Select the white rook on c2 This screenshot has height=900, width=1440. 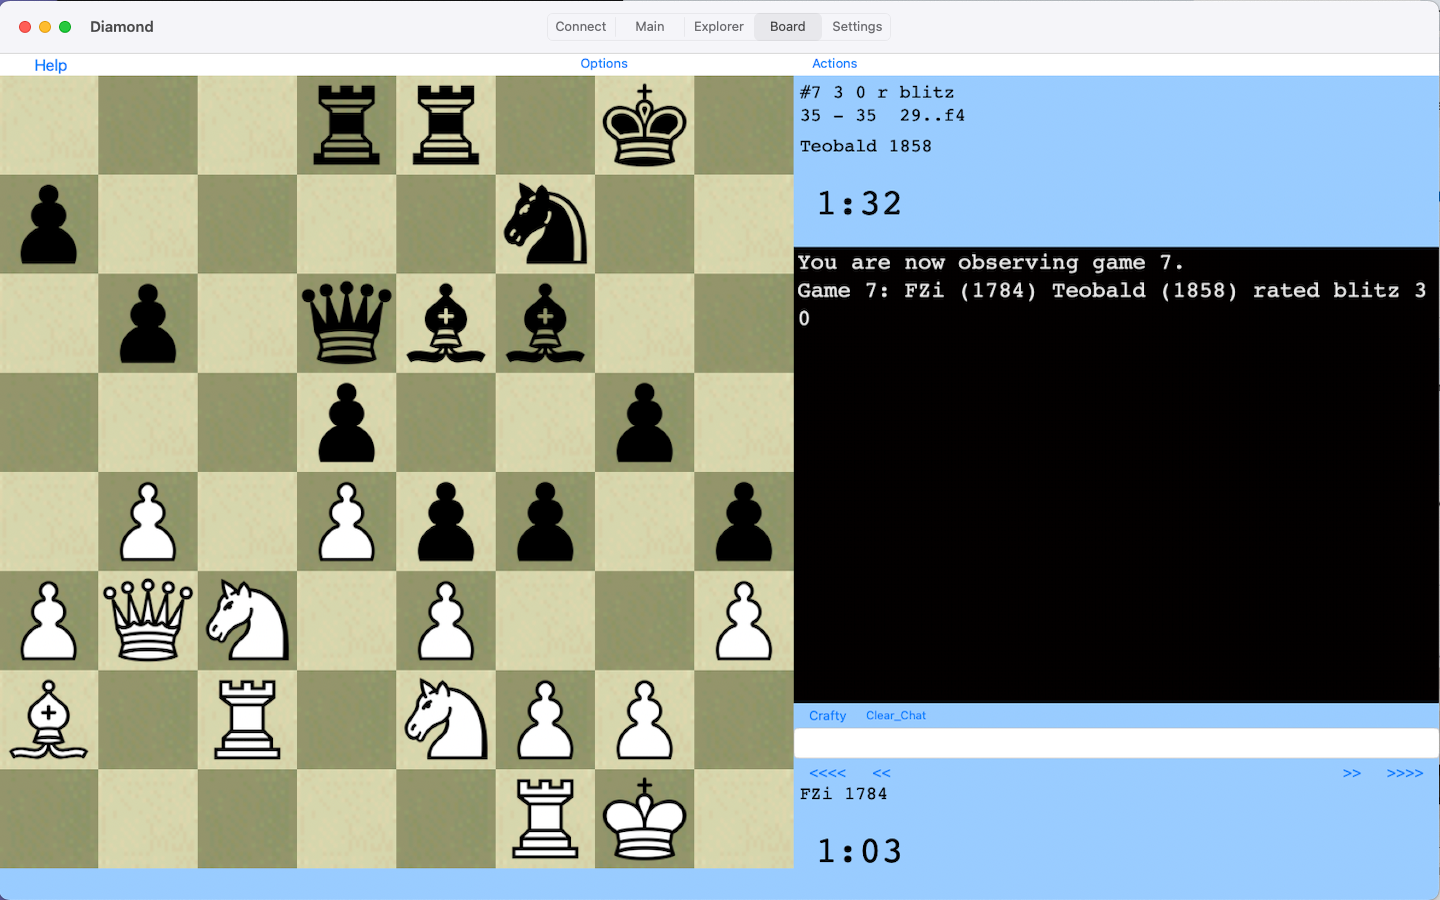coord(248,719)
